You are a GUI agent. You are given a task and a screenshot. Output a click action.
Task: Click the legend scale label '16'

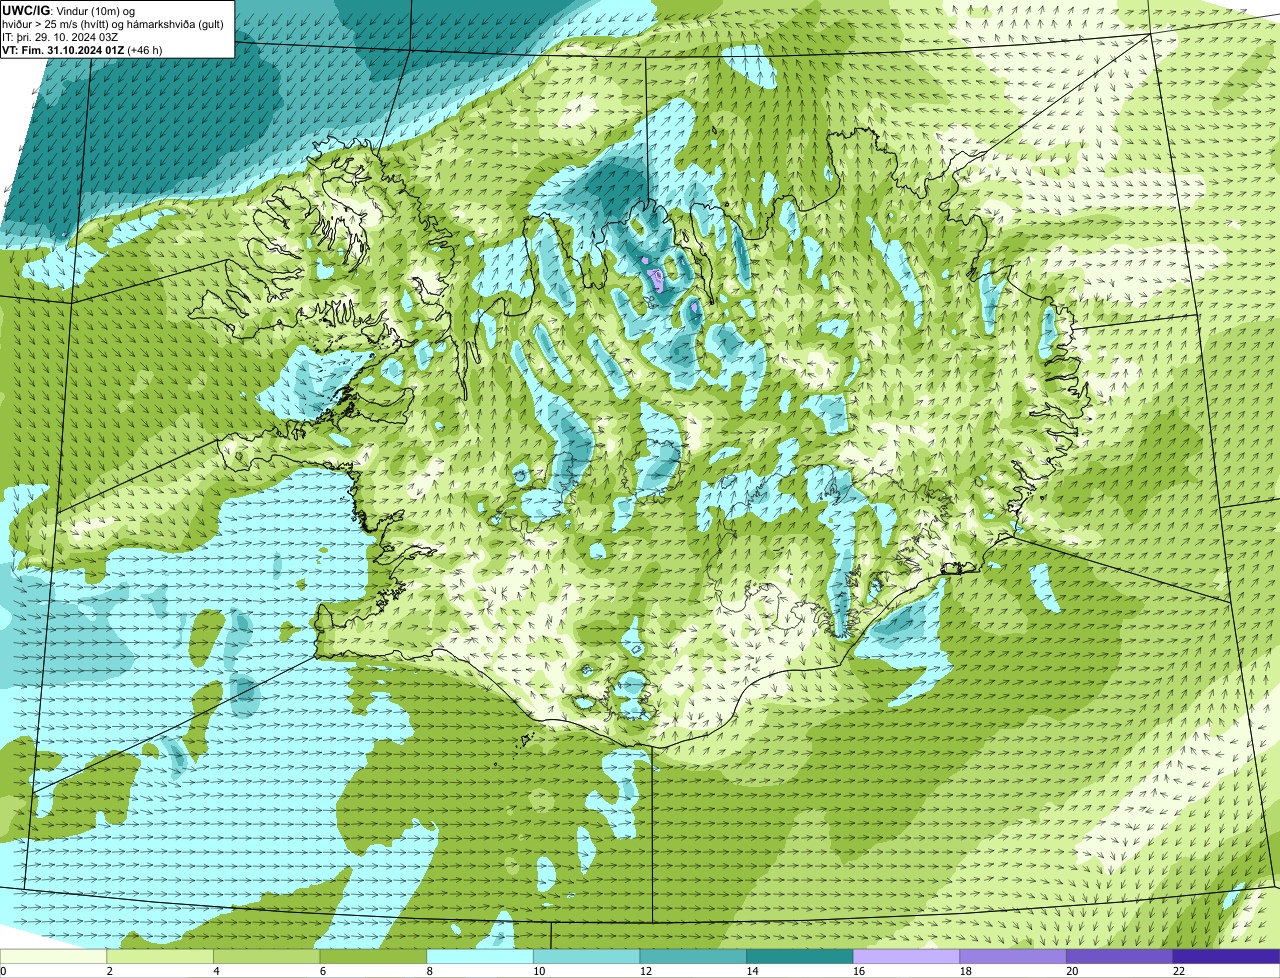point(859,971)
